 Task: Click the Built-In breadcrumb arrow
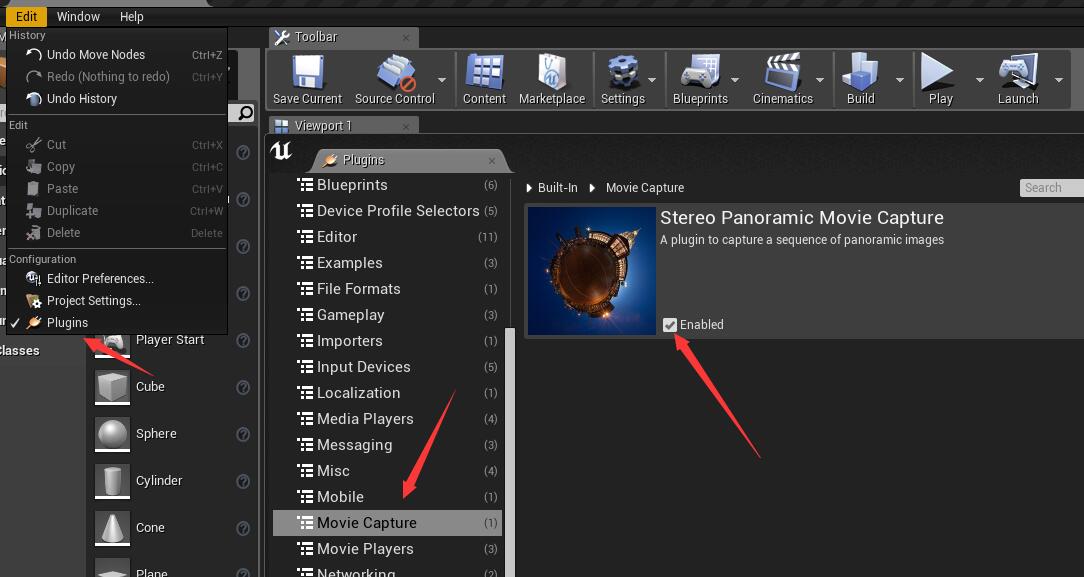click(x=530, y=188)
